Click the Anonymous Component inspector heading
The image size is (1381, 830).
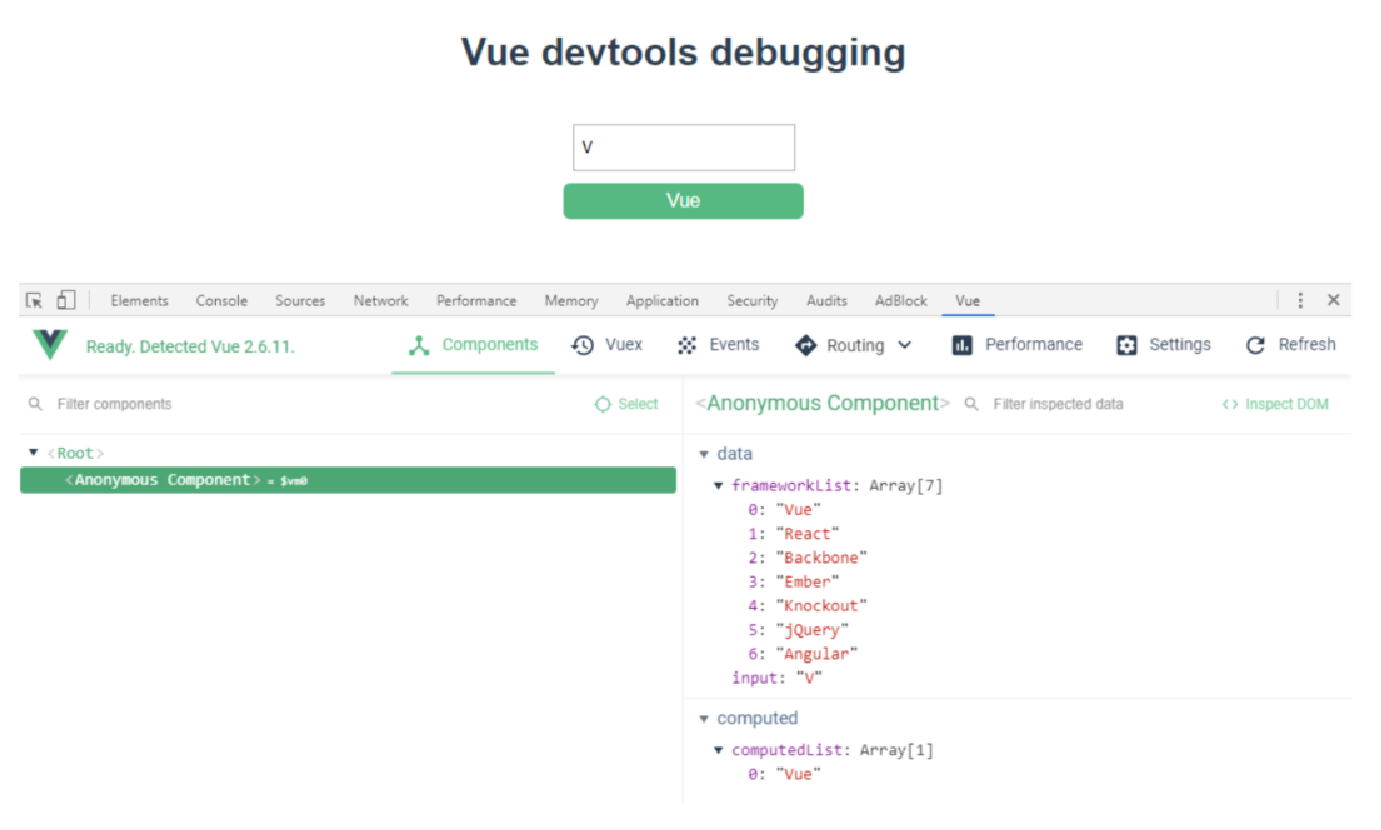point(823,403)
